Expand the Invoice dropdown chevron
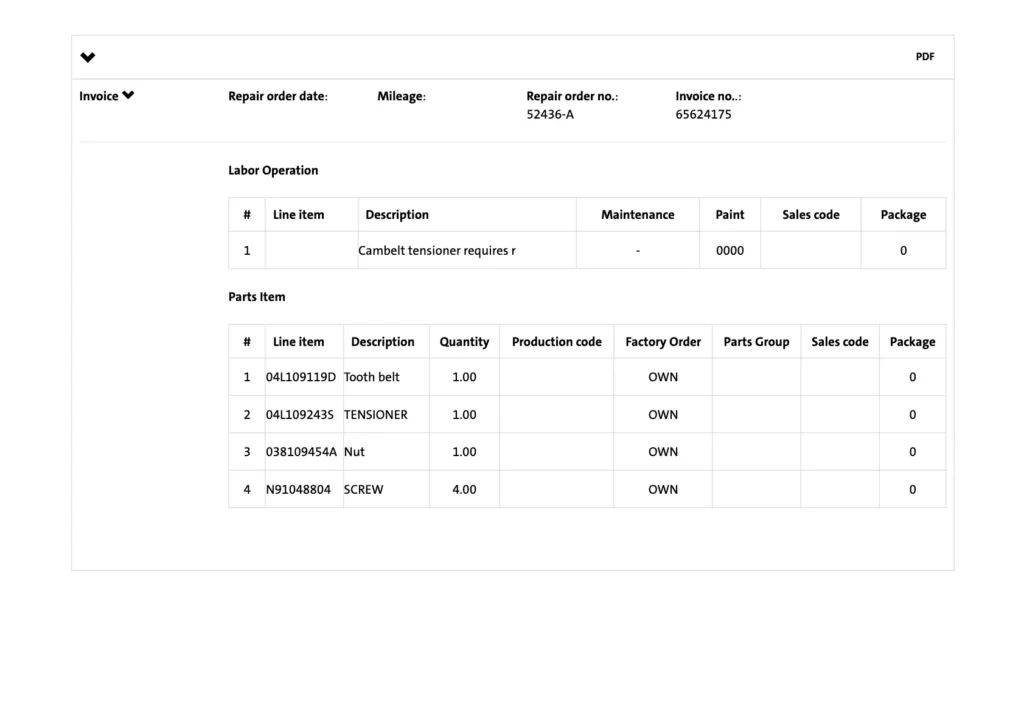Screen dimensions: 1024x723 tap(128, 96)
